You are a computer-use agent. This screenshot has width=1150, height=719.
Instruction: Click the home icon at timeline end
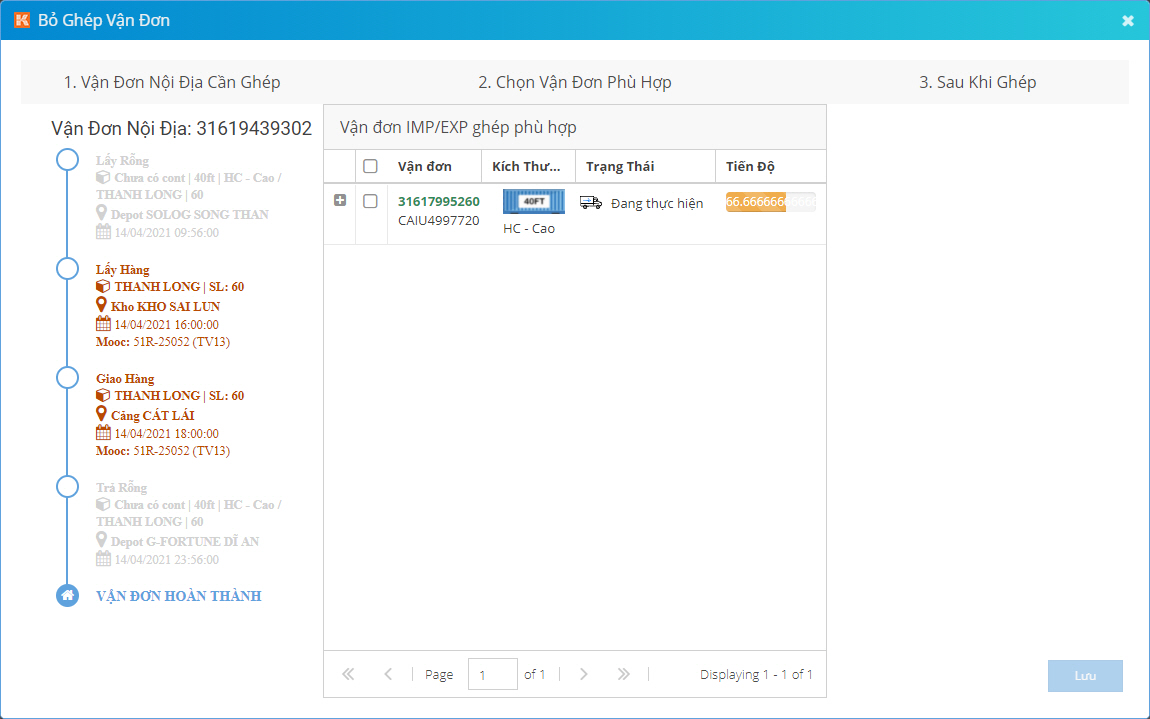pyautogui.click(x=67, y=596)
